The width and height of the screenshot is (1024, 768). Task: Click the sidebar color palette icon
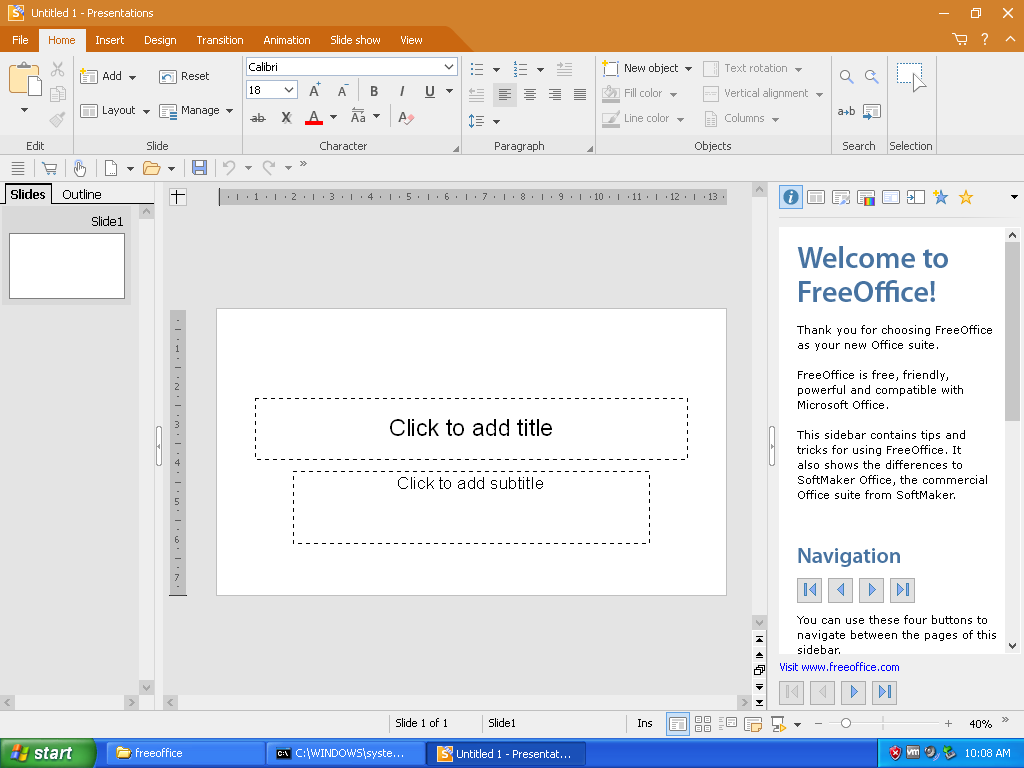[x=866, y=197]
